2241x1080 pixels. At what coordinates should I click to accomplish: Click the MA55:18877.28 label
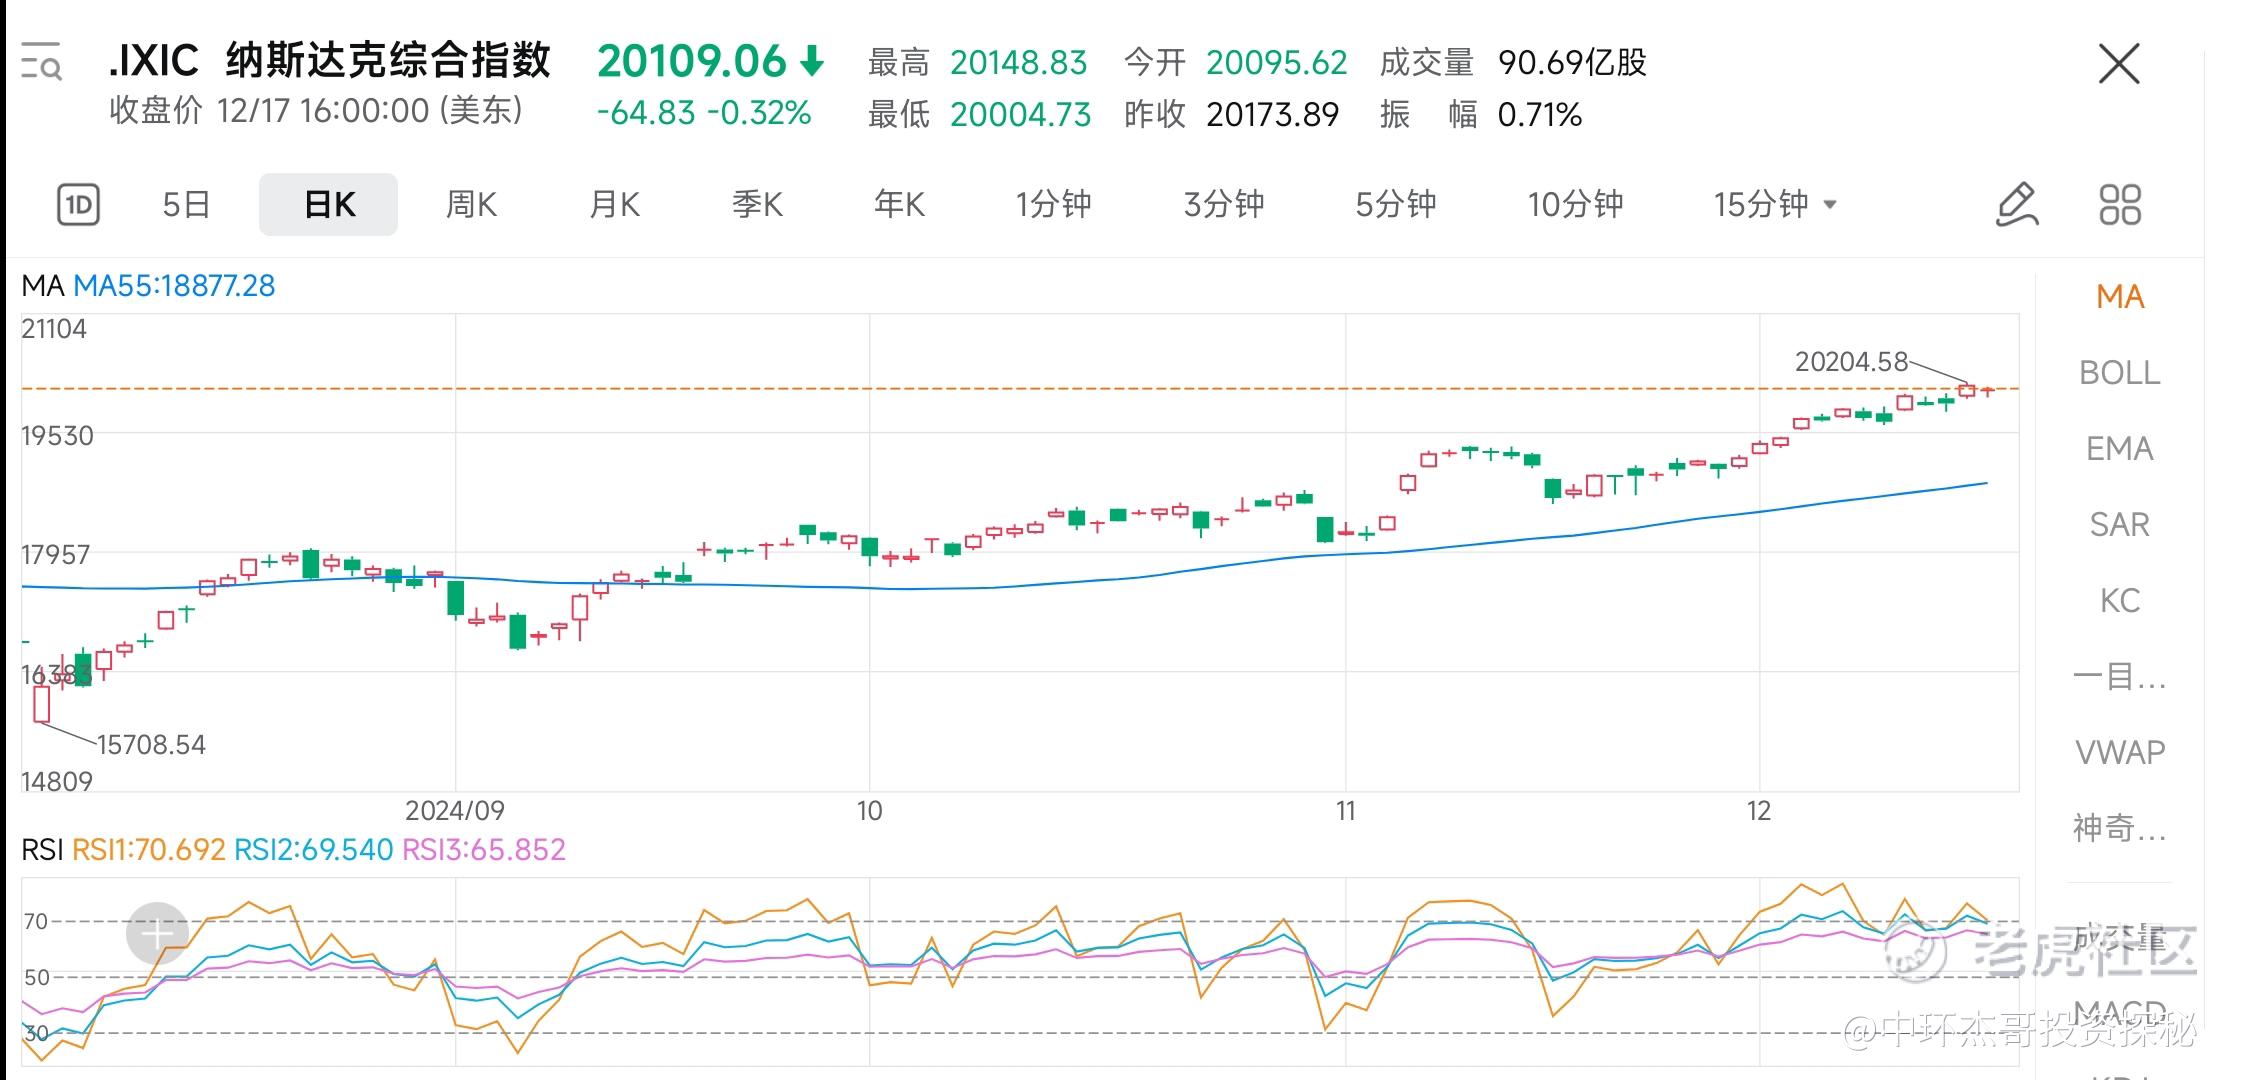(174, 286)
